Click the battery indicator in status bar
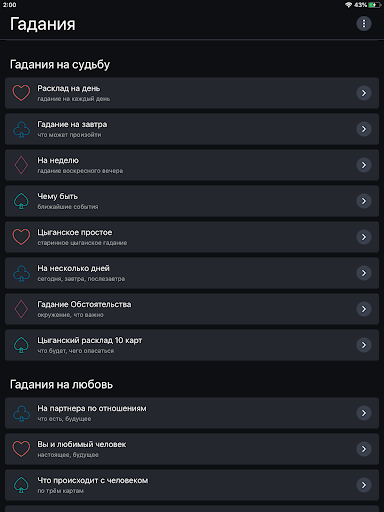The width and height of the screenshot is (384, 512). (375, 5)
